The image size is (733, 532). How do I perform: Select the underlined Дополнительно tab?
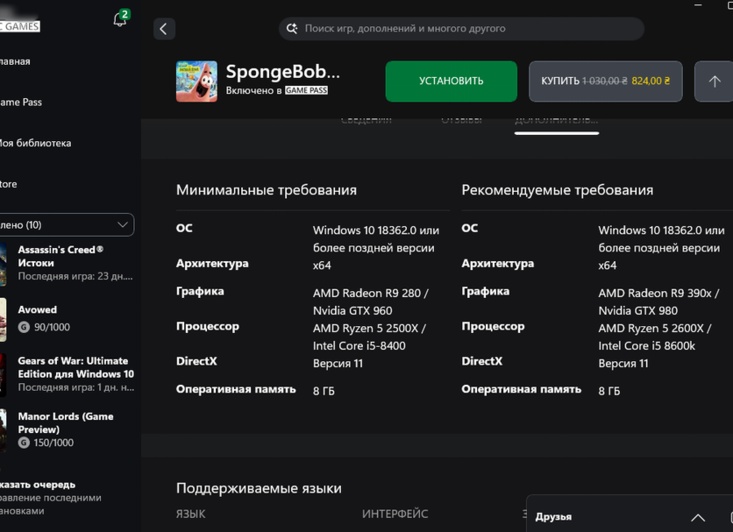556,124
